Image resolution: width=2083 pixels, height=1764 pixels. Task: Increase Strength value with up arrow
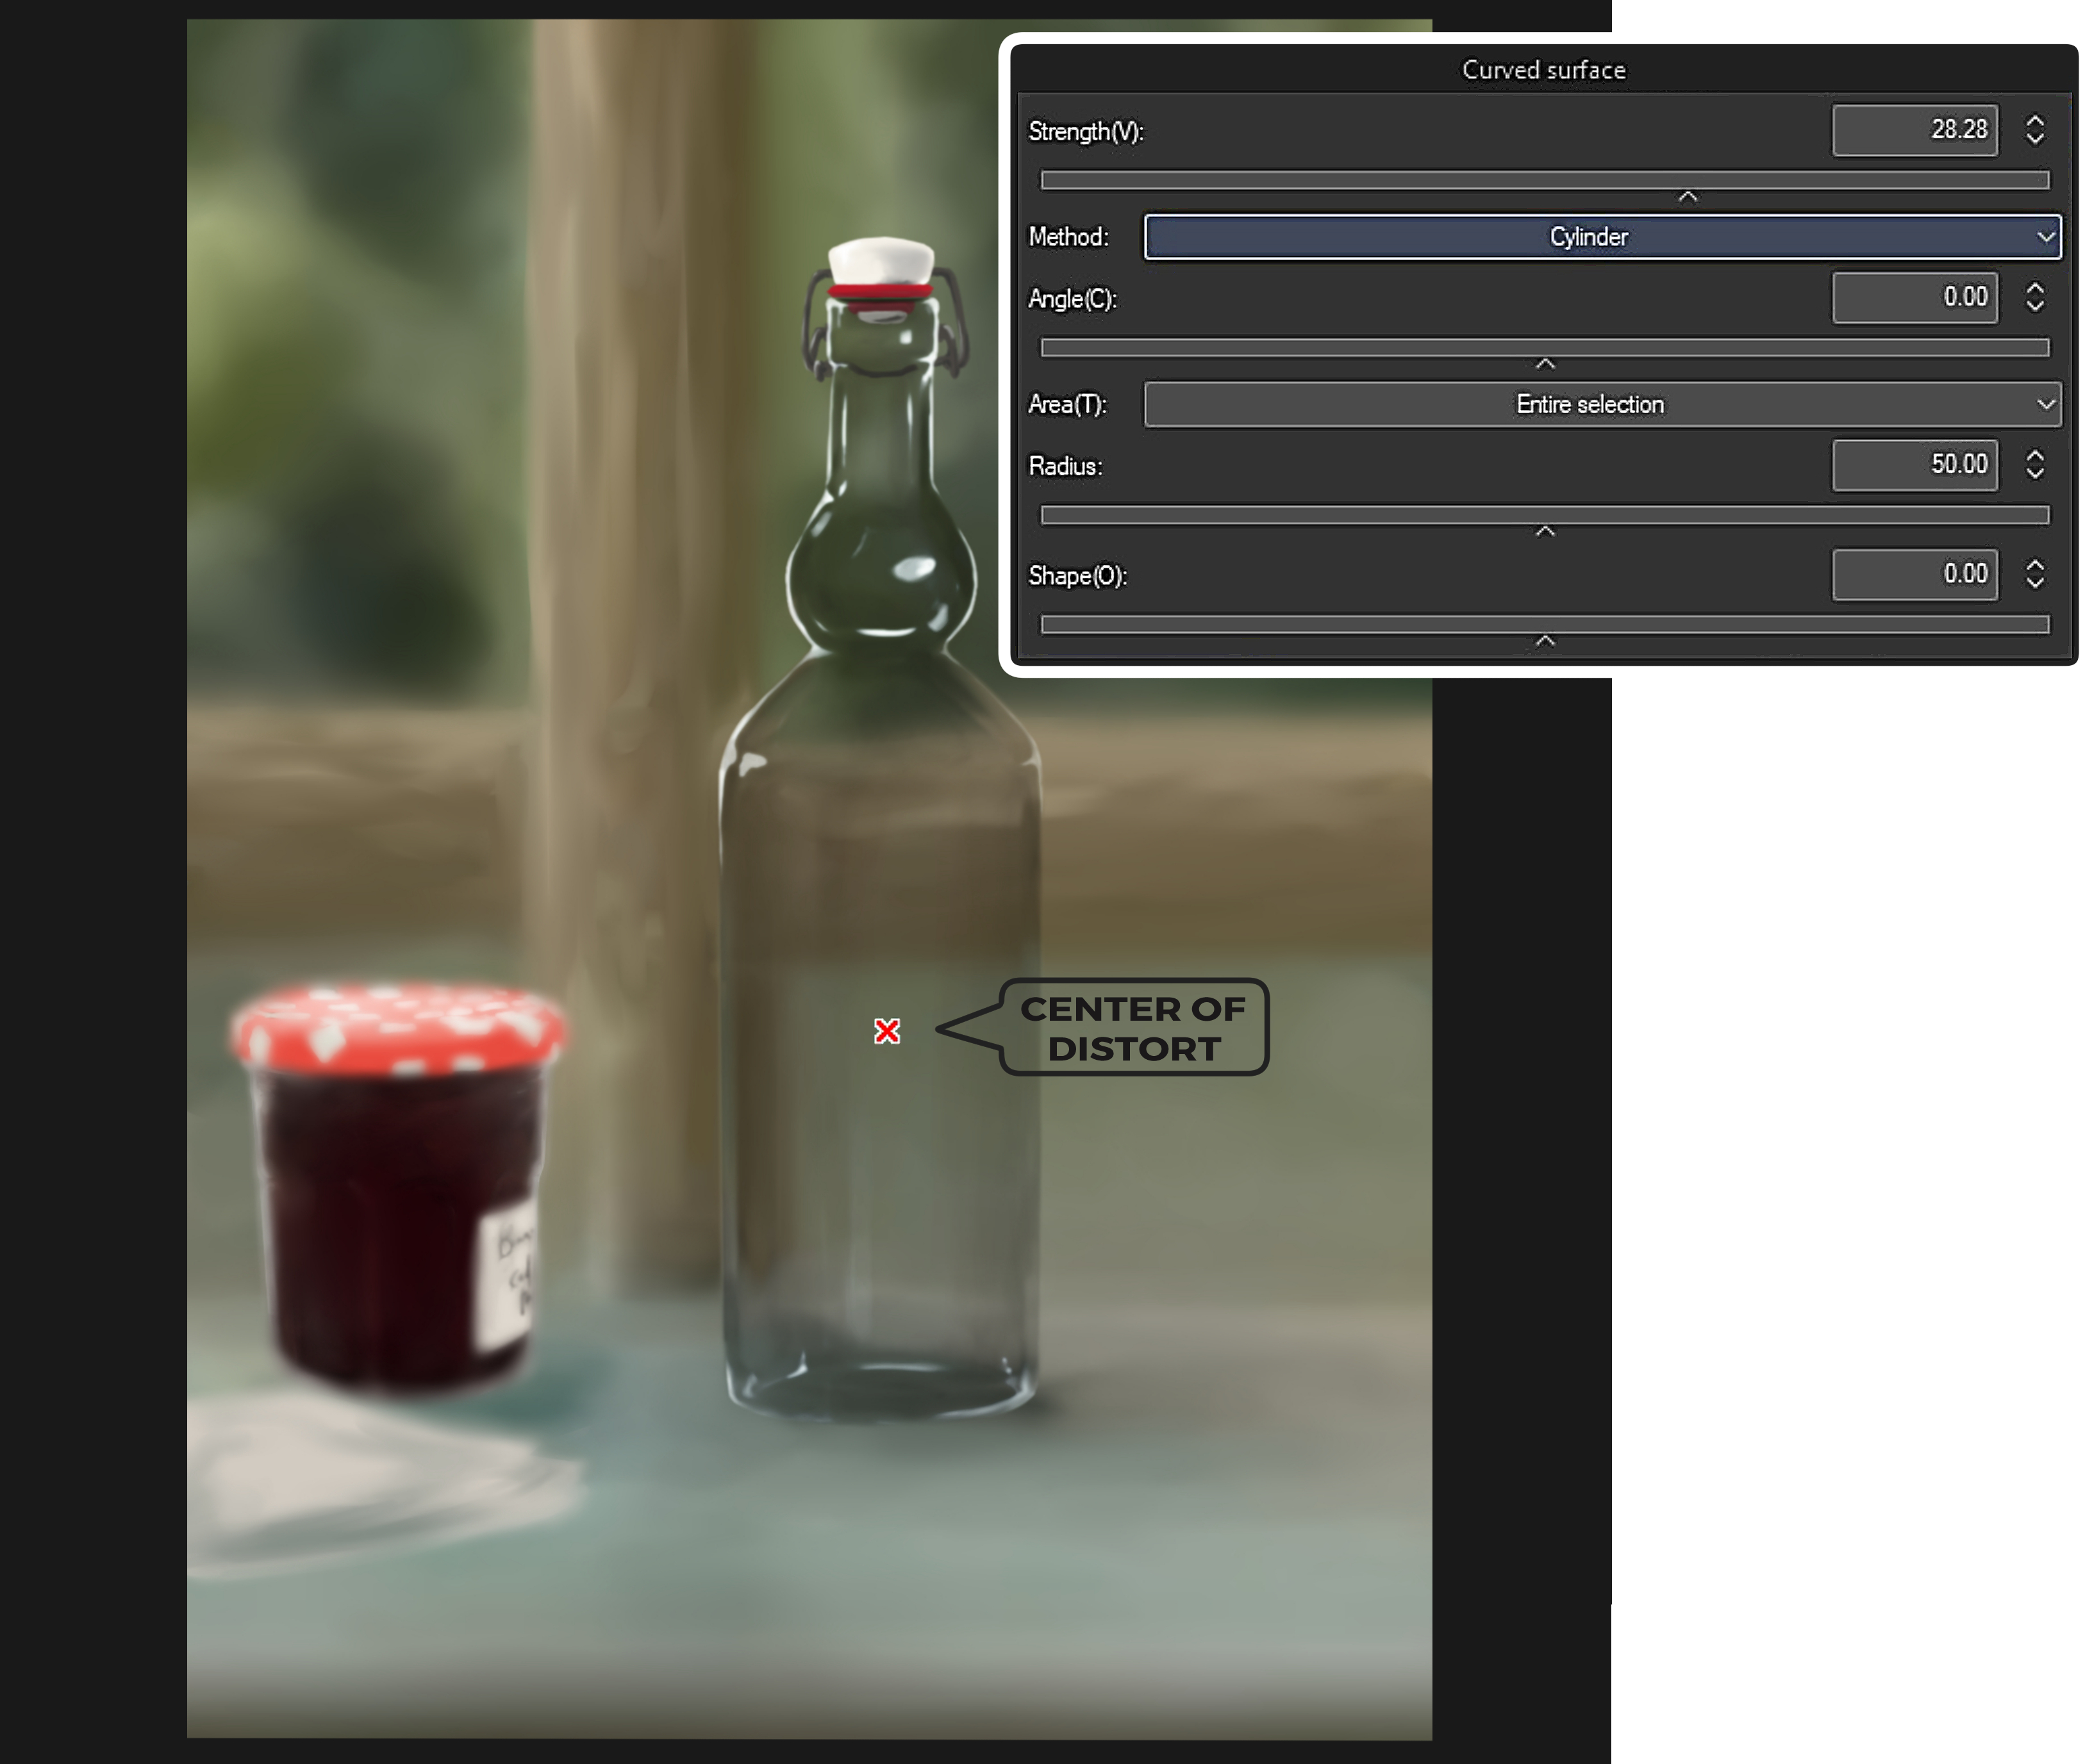[2034, 120]
